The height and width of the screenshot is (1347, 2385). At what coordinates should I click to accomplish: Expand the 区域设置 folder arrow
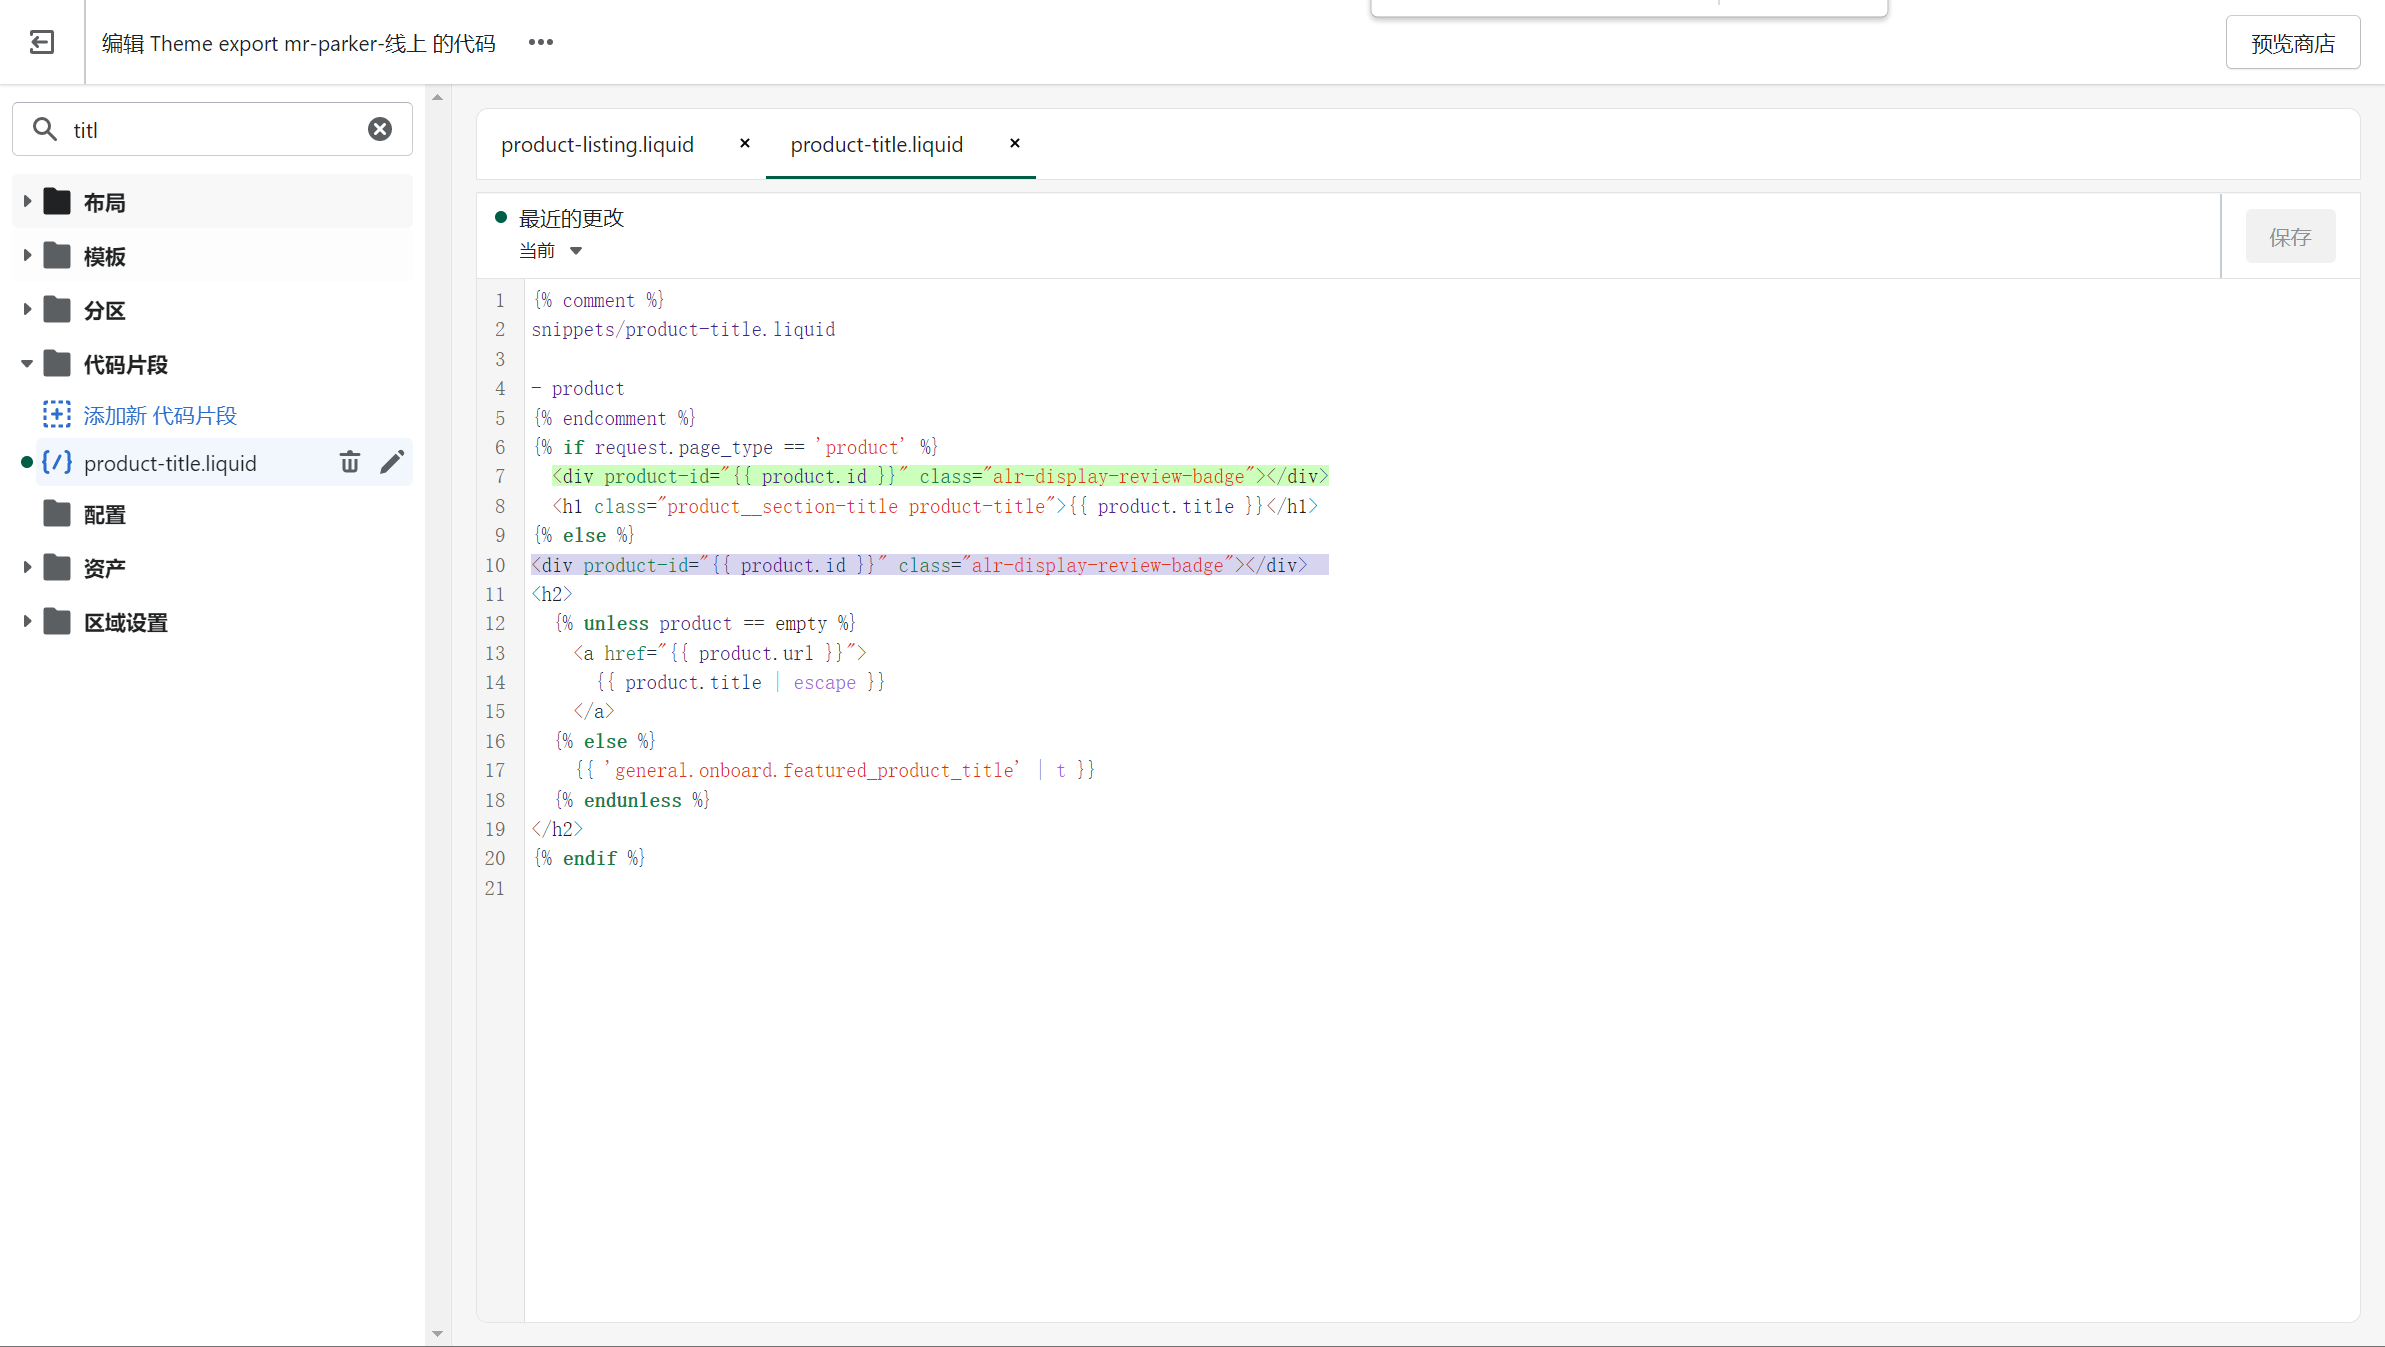pyautogui.click(x=27, y=622)
